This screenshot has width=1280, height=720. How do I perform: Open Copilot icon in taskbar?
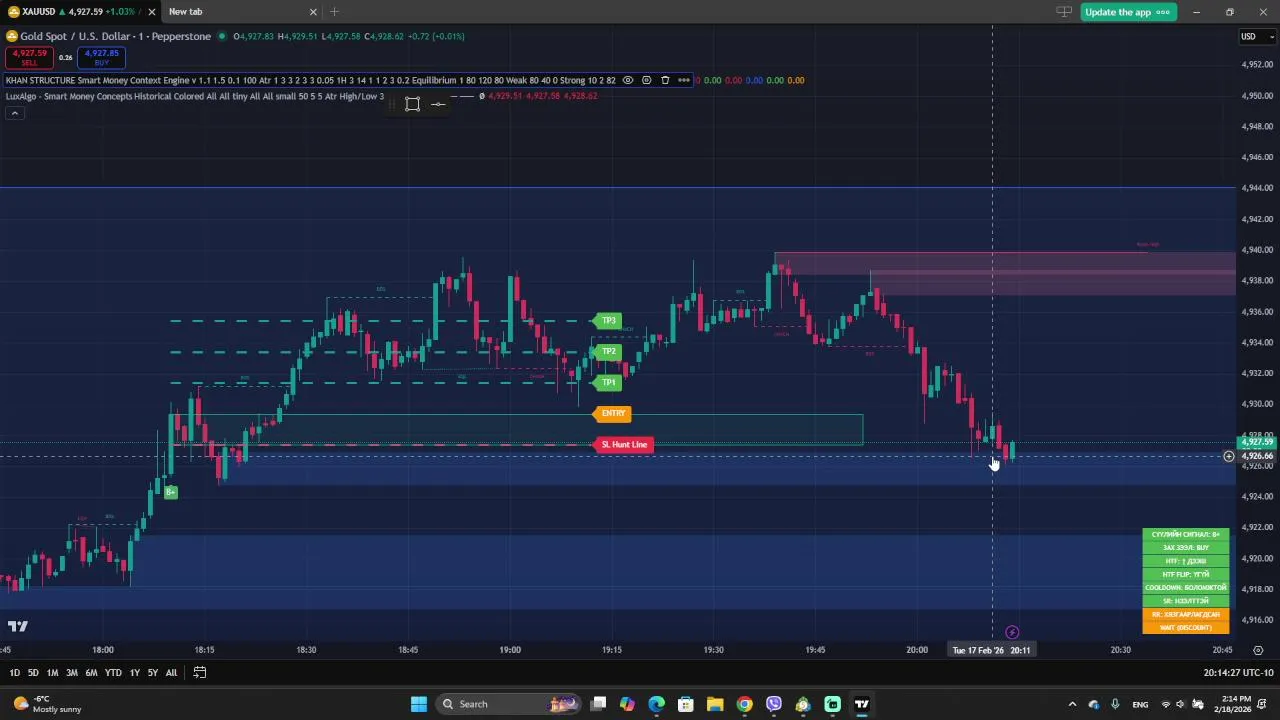[x=627, y=704]
